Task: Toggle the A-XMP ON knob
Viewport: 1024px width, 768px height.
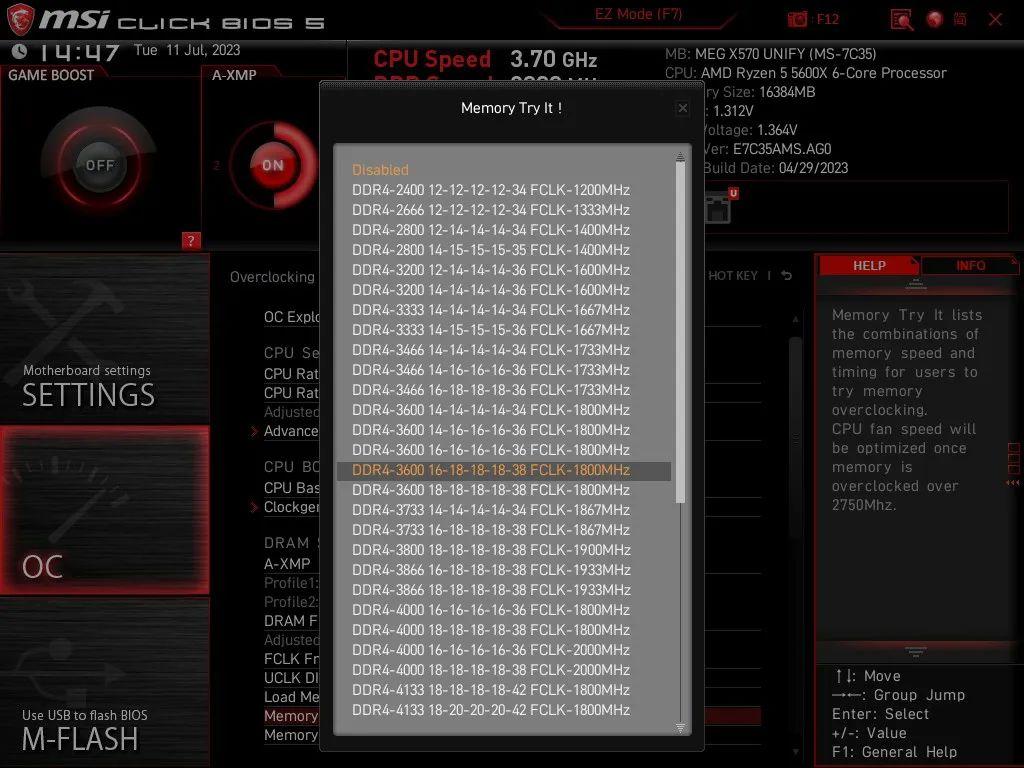Action: (273, 165)
